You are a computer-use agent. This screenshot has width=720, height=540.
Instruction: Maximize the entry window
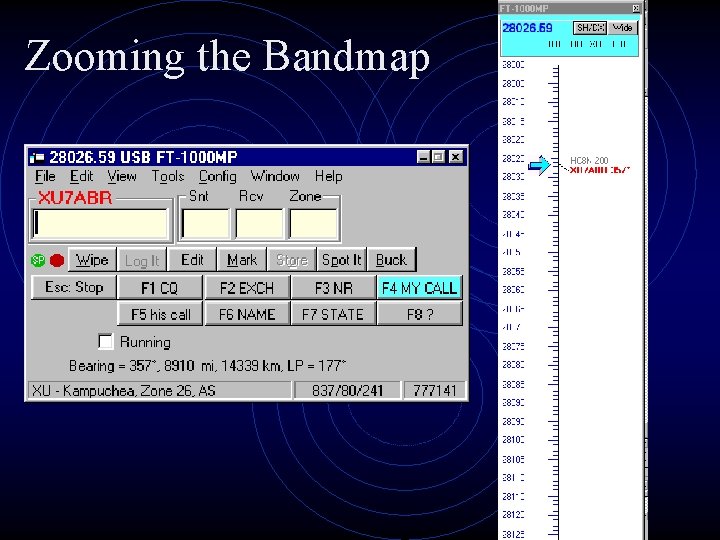439,157
